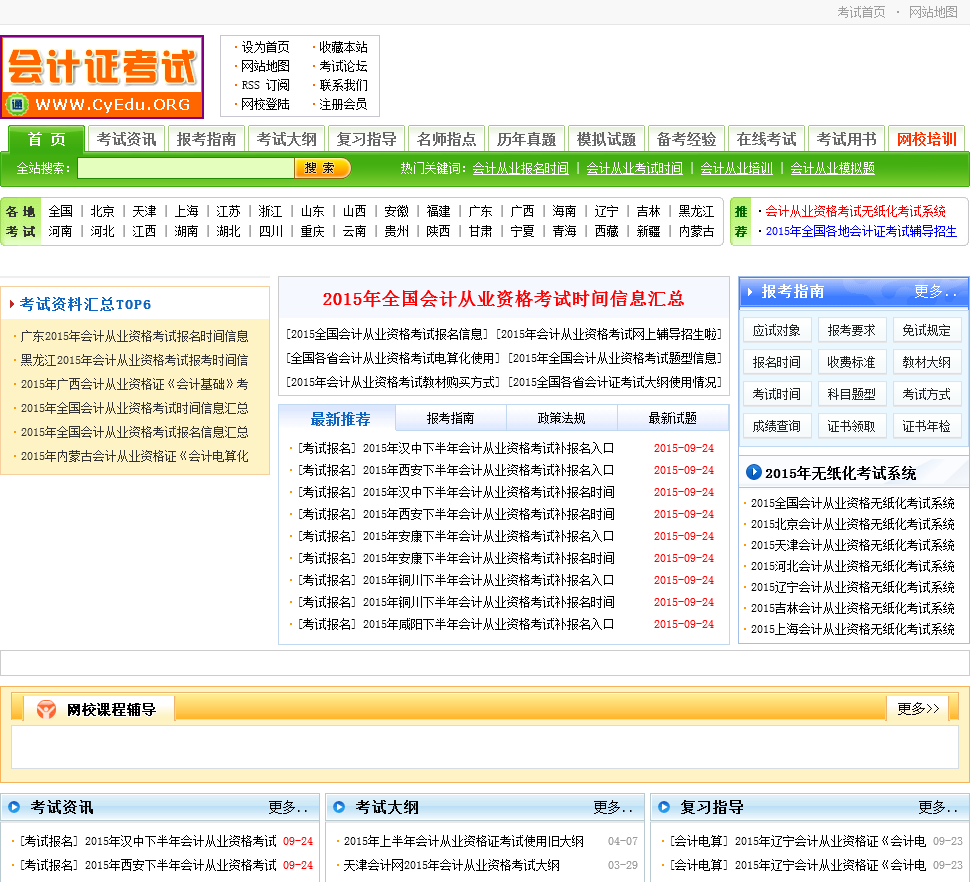This screenshot has height=882, width=970.
Task: Click into the 全站搜索 text field
Action: coord(185,168)
